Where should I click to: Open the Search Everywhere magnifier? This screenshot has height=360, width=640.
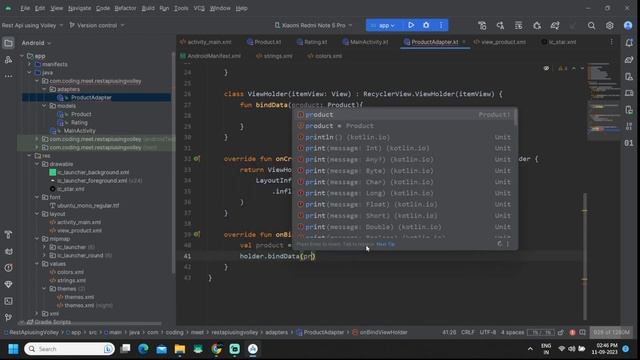[x=591, y=26]
